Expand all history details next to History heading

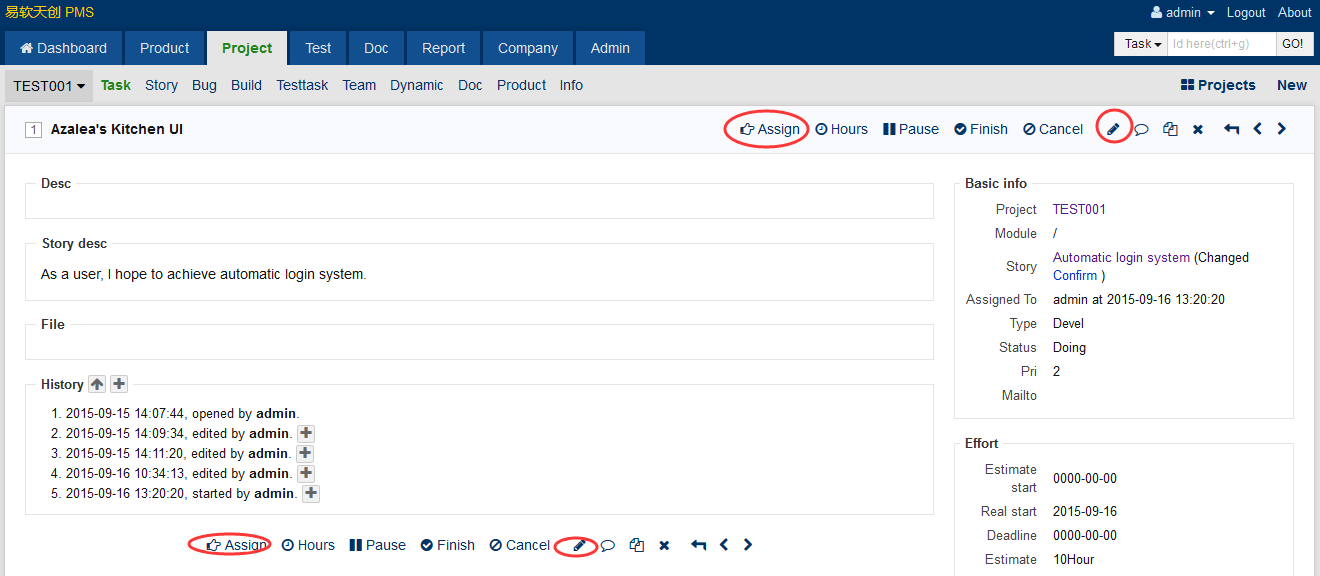[x=119, y=384]
